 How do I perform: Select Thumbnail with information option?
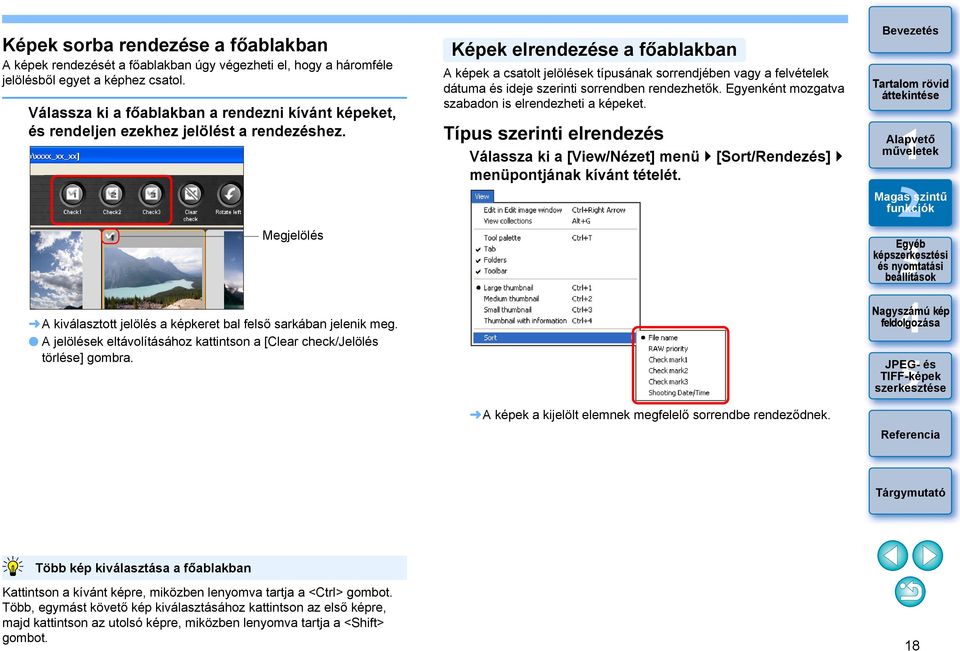point(555,321)
